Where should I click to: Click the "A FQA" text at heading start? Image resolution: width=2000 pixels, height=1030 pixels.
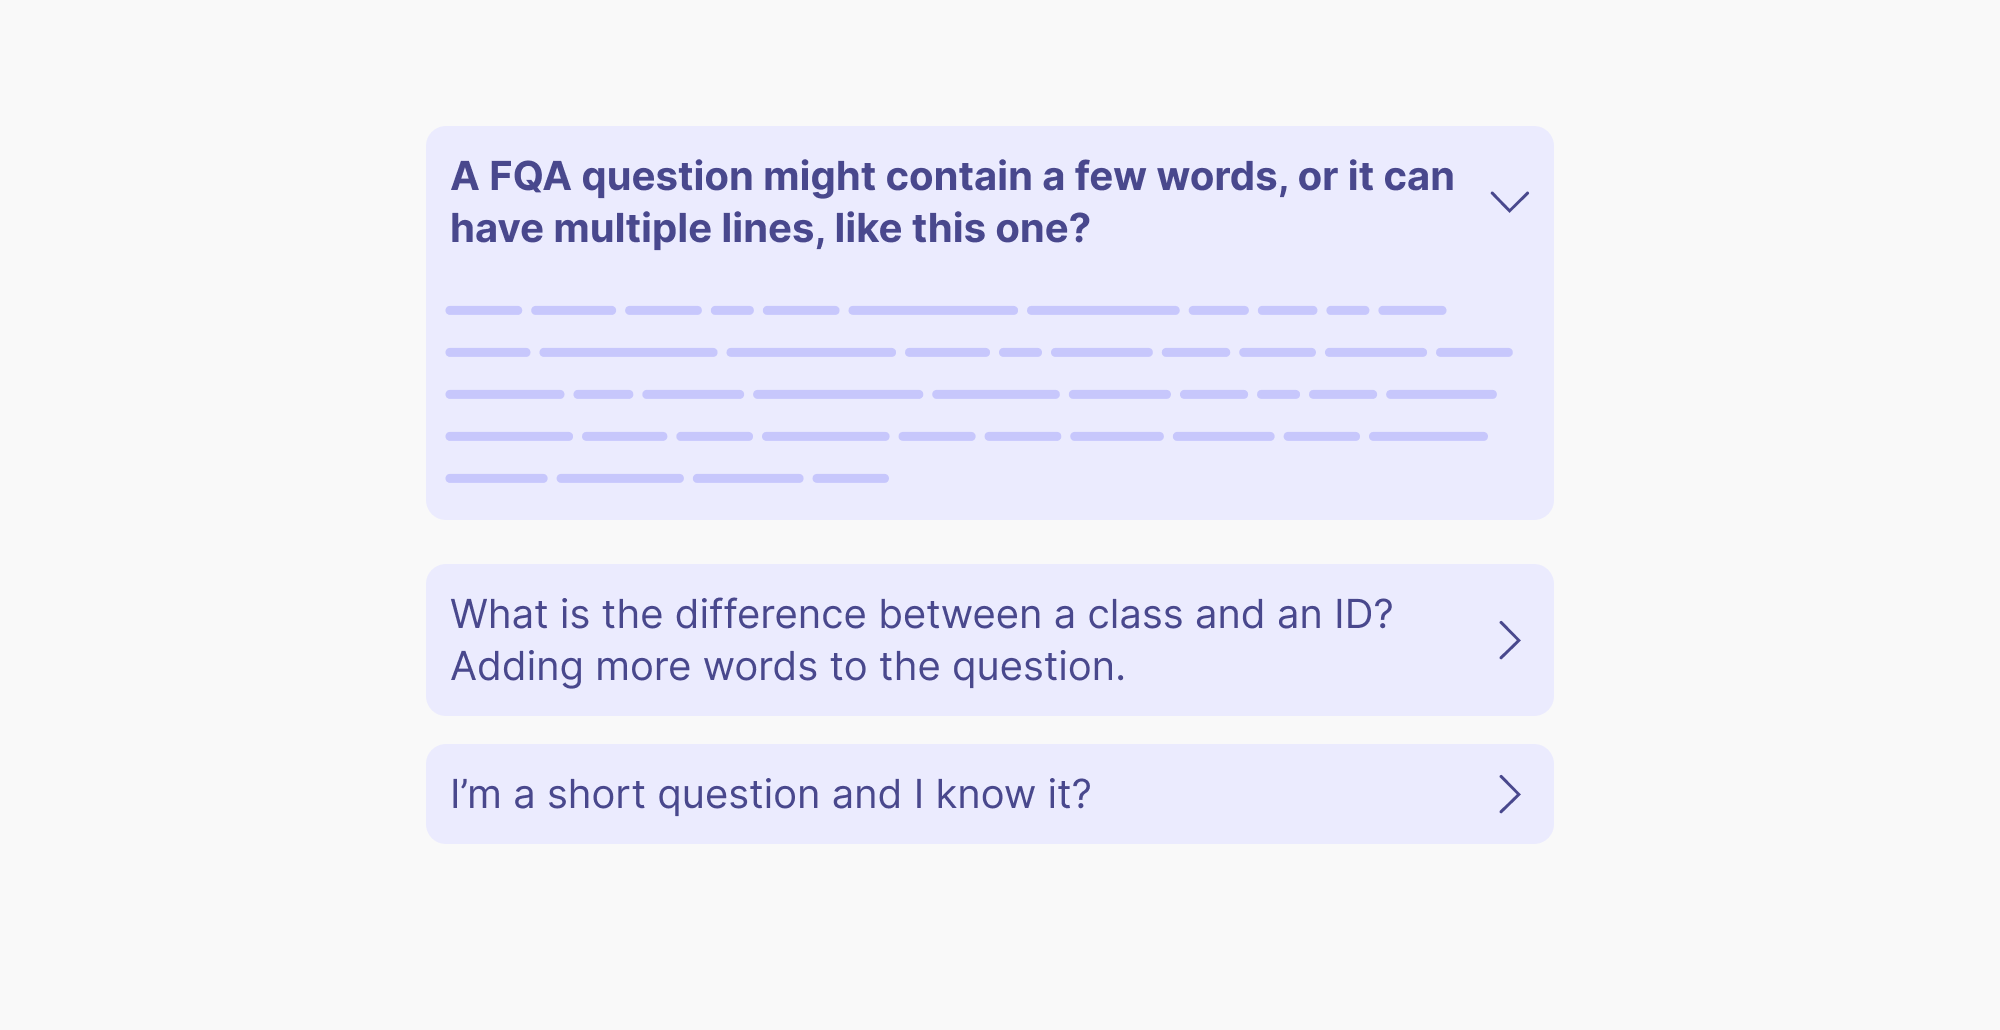(x=511, y=177)
